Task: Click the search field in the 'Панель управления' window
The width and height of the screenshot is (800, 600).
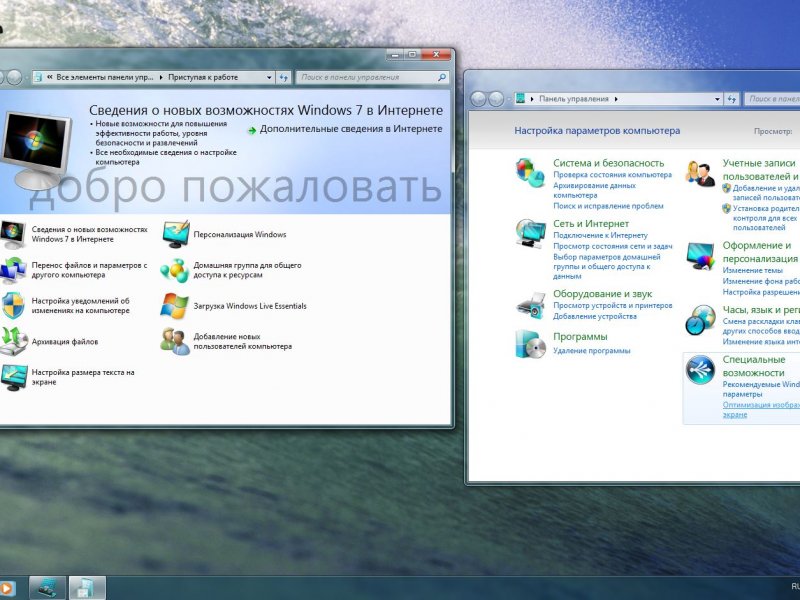Action: (x=772, y=99)
